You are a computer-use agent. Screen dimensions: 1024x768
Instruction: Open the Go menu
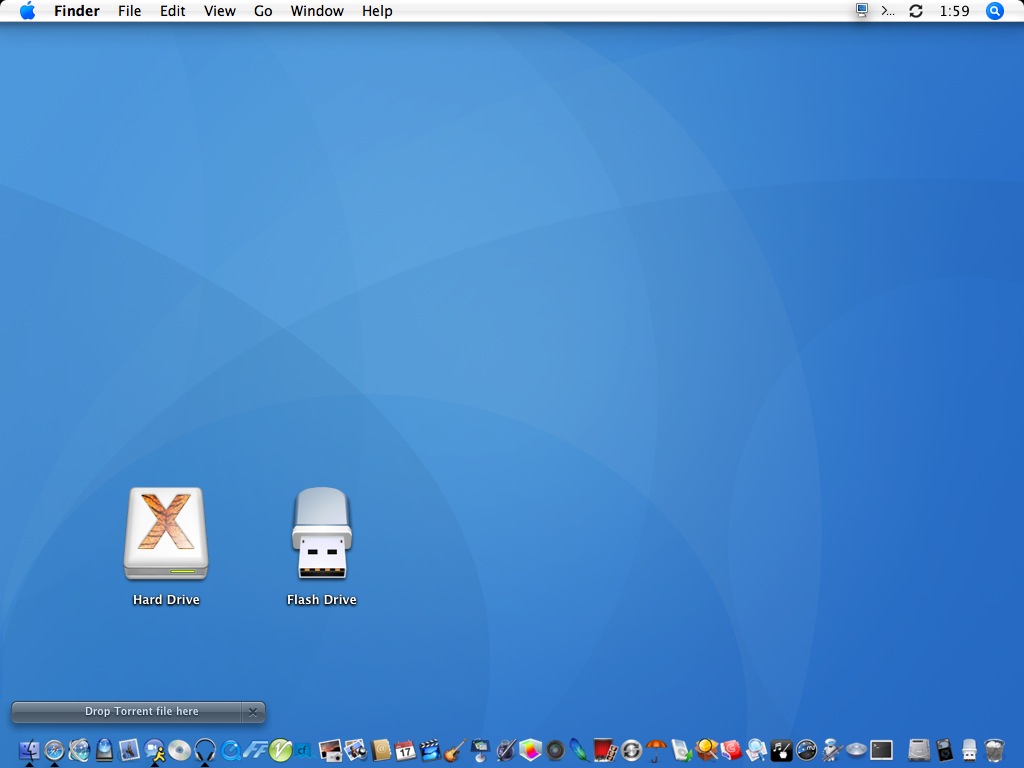pos(263,11)
